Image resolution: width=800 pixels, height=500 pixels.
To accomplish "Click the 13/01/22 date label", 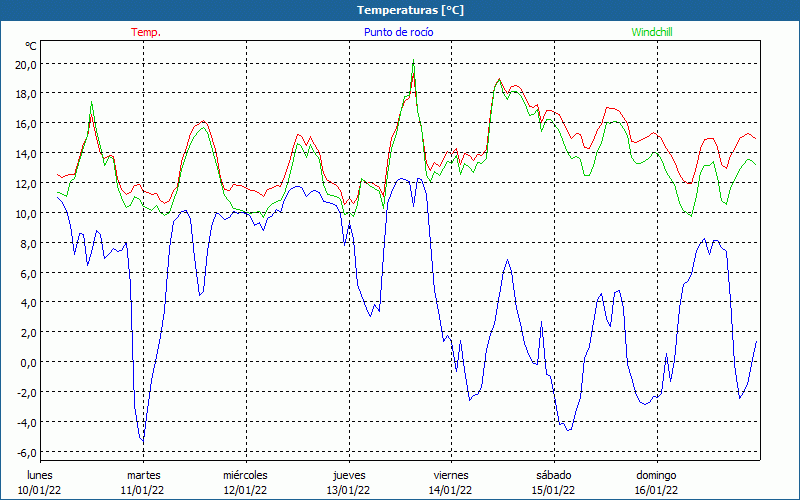I will point(348,490).
